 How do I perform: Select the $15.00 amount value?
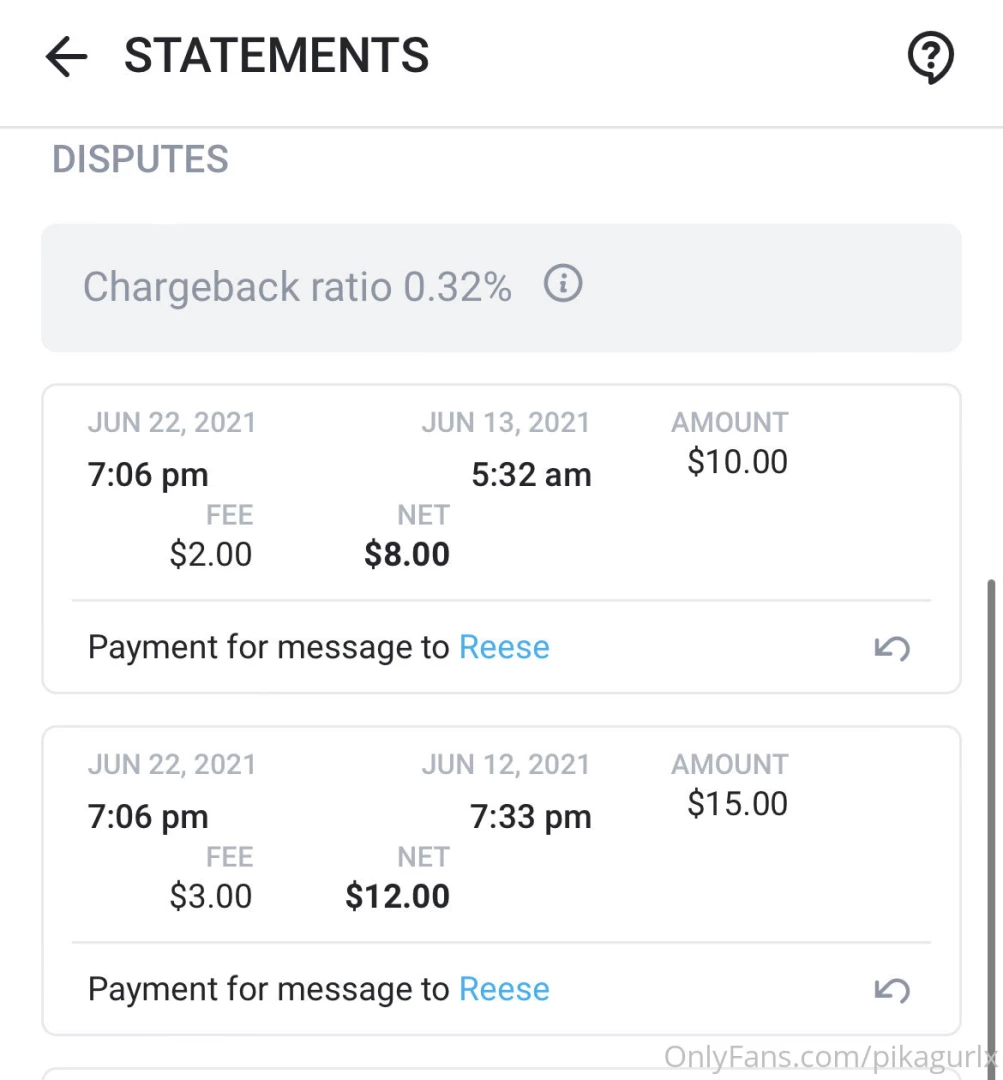(x=737, y=804)
